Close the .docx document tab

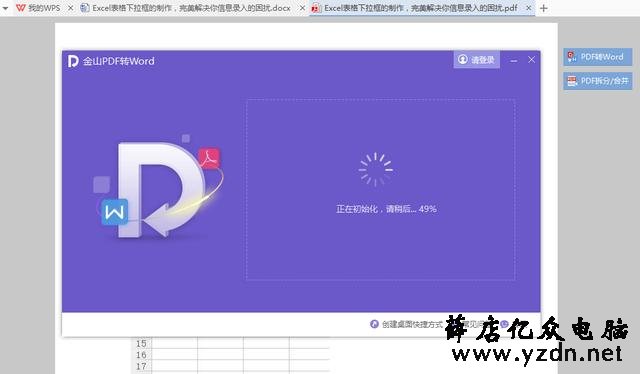(x=302, y=8)
